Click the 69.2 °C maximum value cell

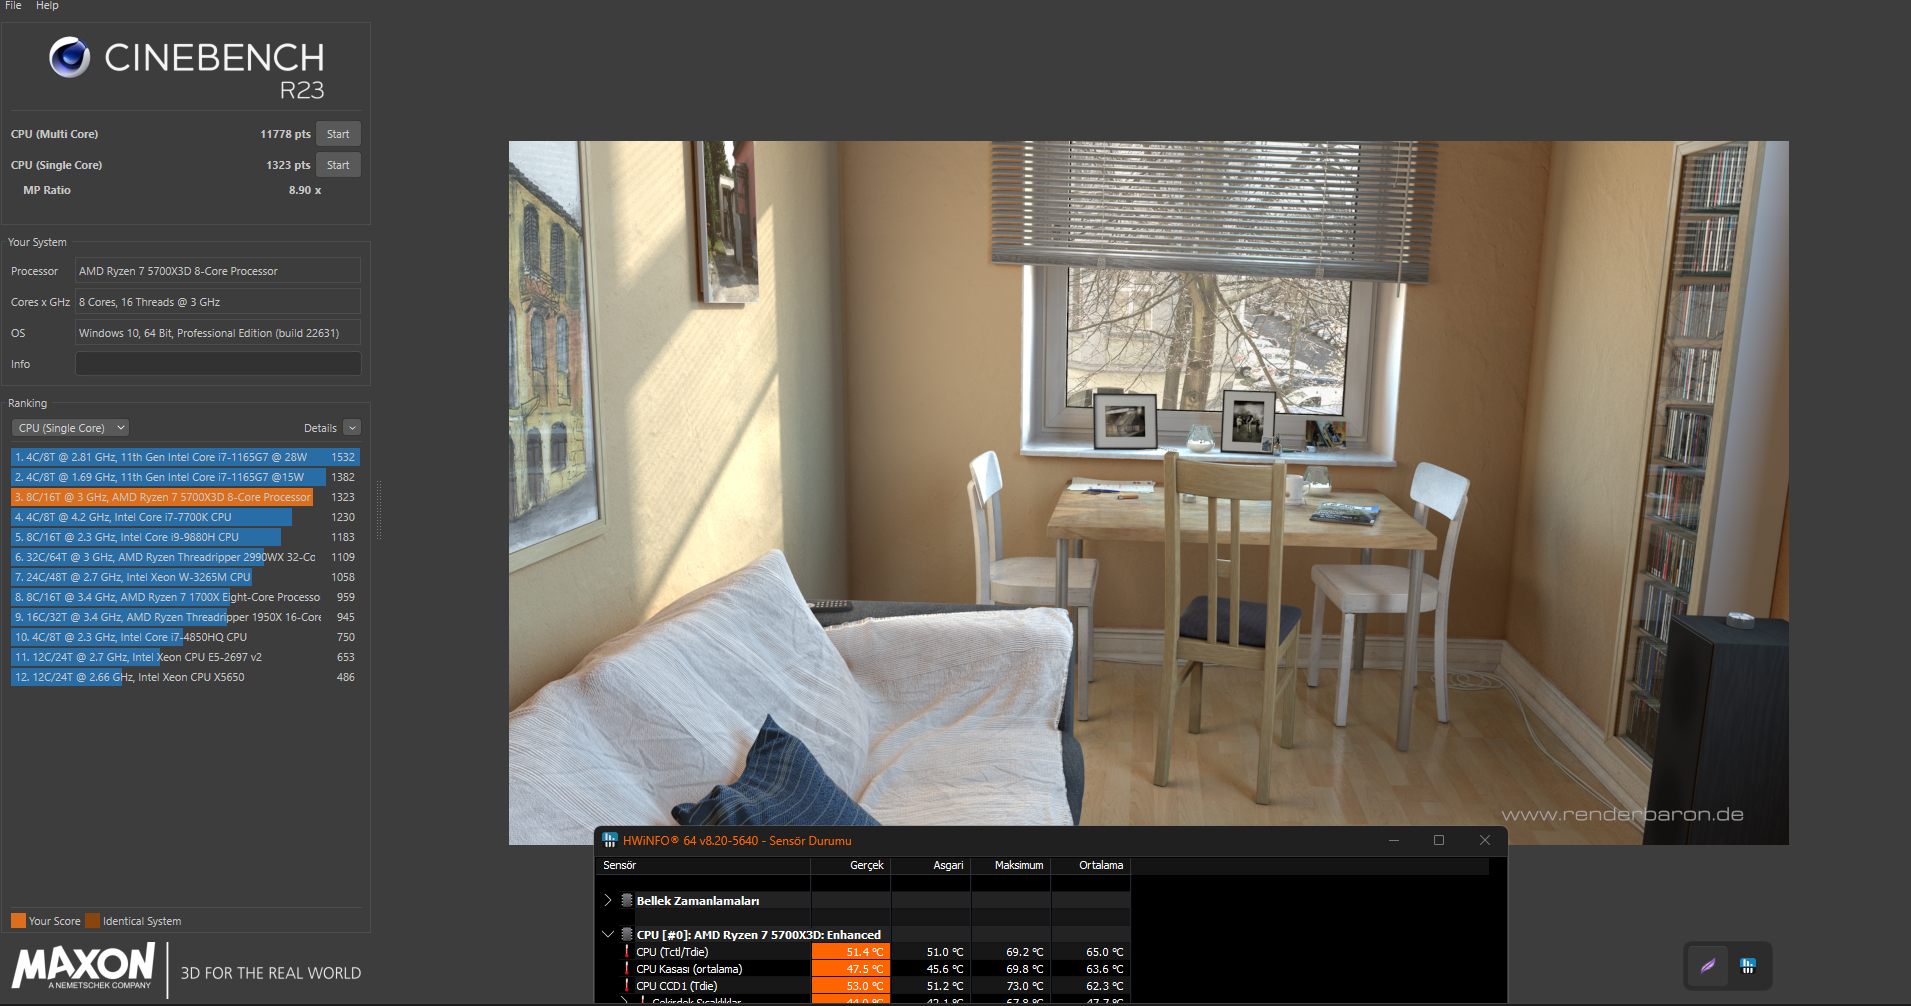pyautogui.click(x=1011, y=952)
